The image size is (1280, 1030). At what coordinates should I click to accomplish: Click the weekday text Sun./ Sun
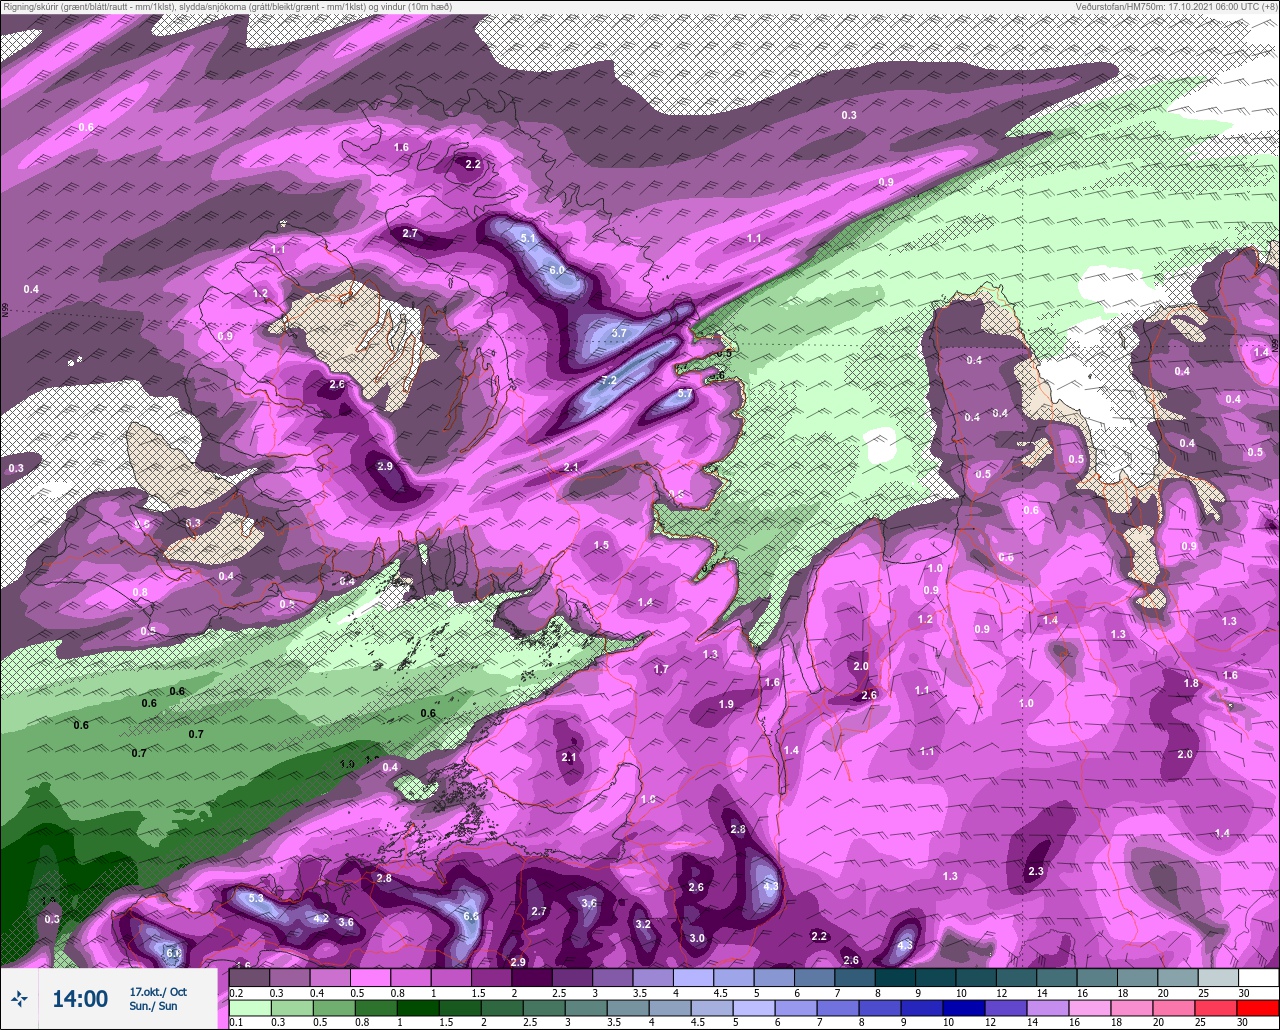click(x=153, y=1006)
